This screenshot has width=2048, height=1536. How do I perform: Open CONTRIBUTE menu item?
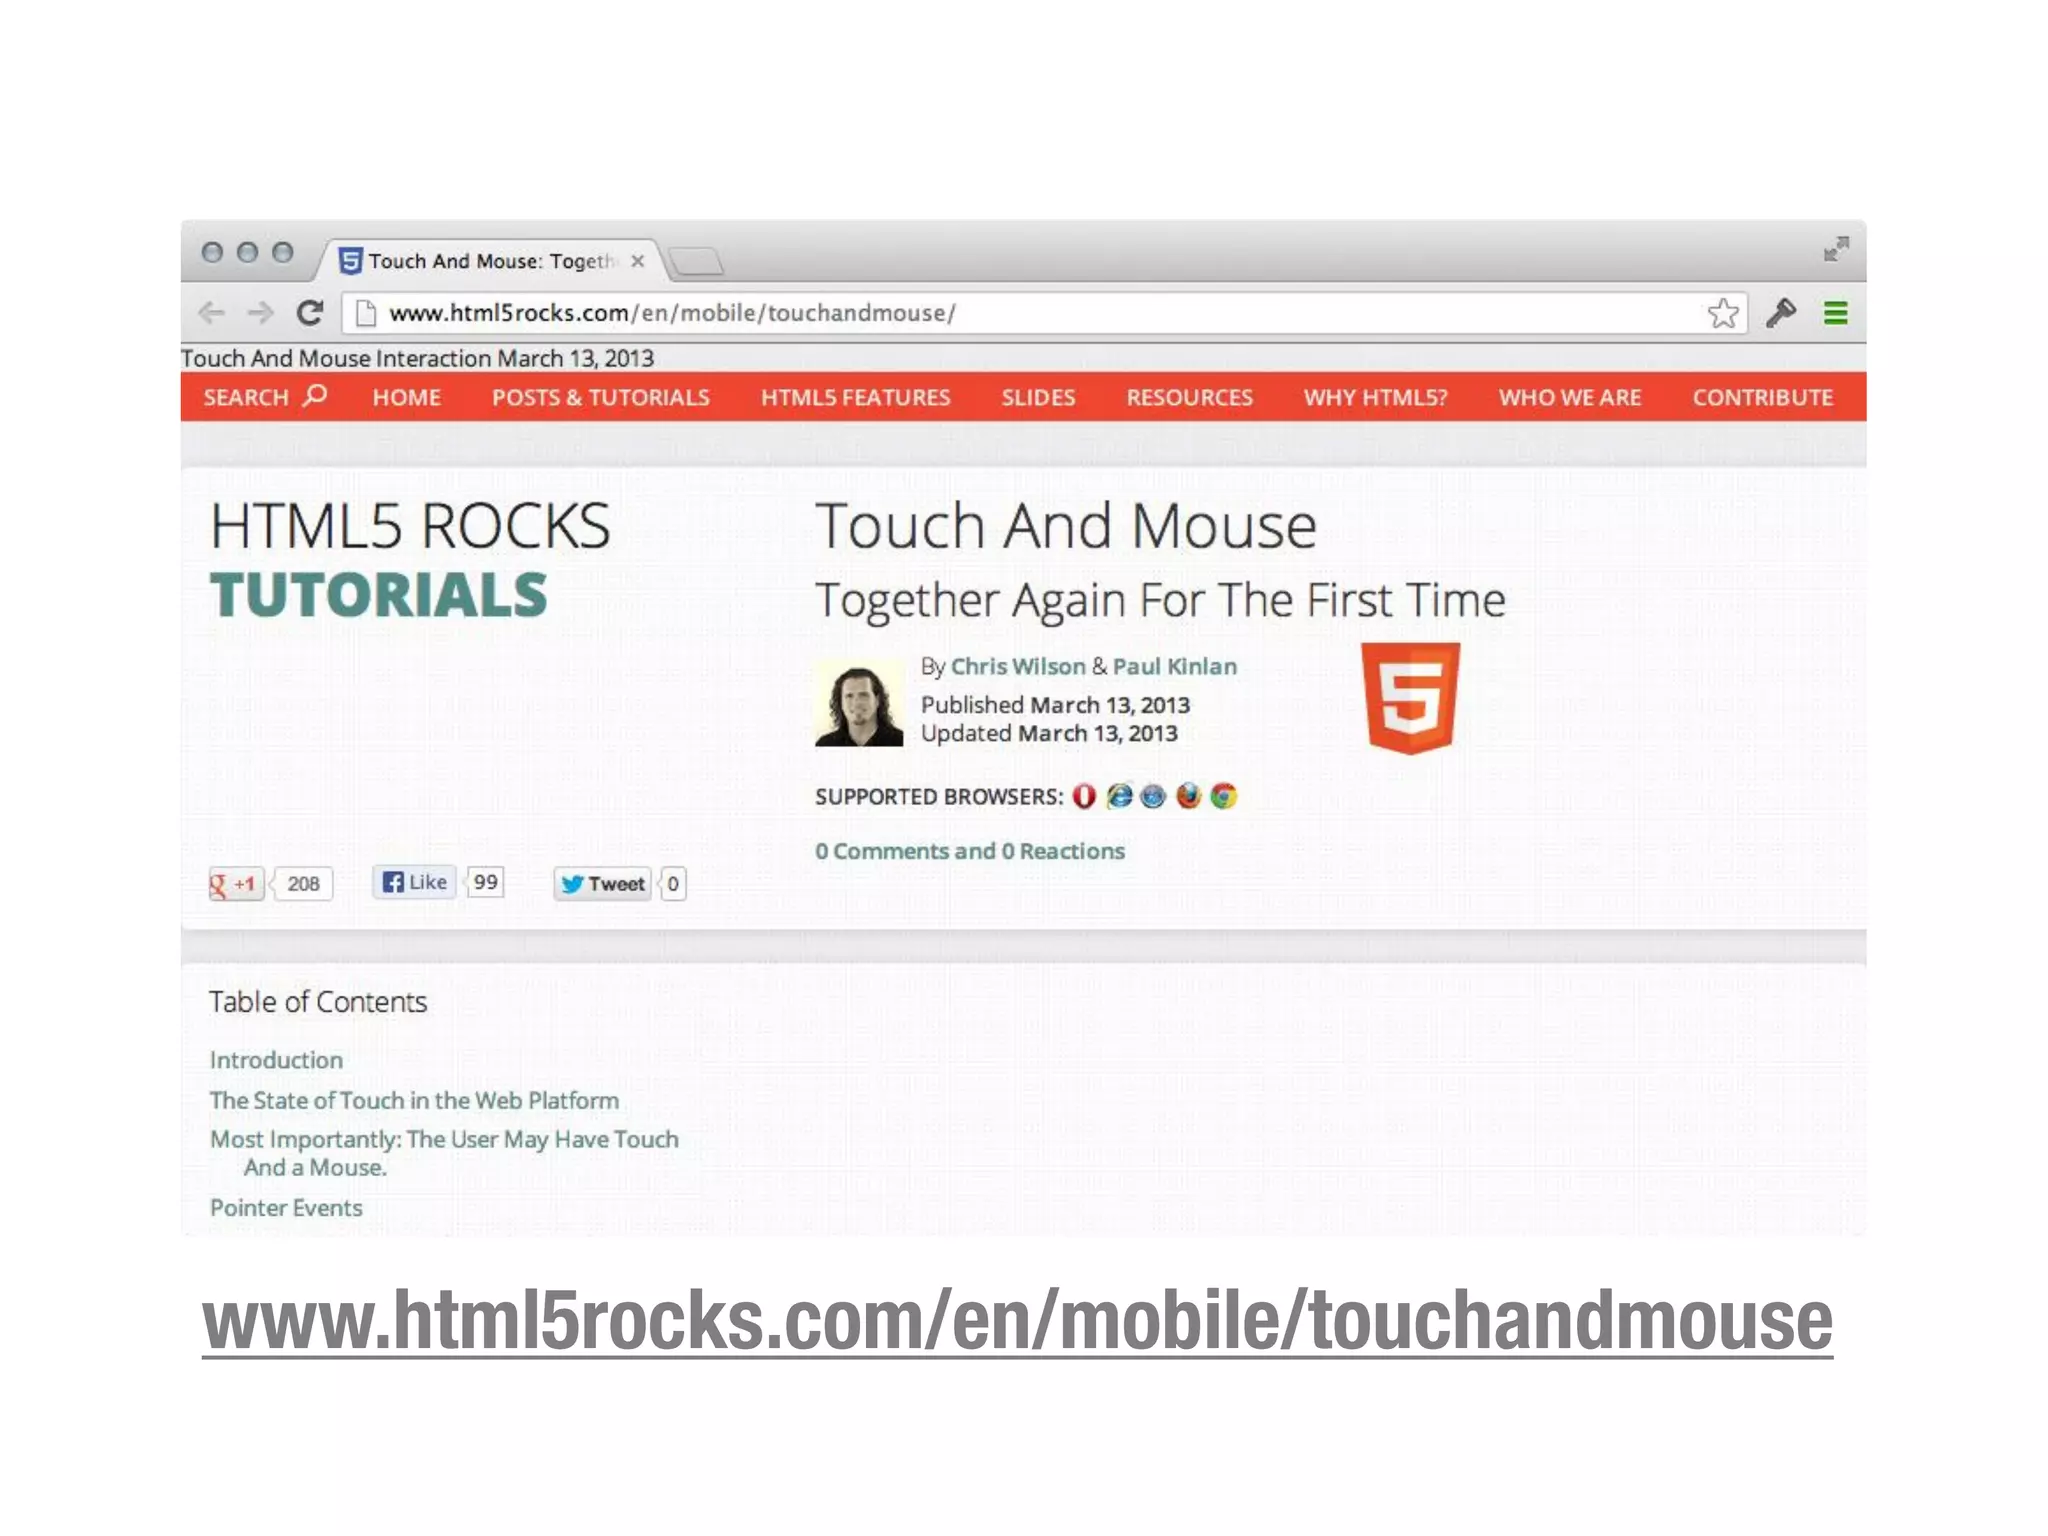tap(1762, 397)
